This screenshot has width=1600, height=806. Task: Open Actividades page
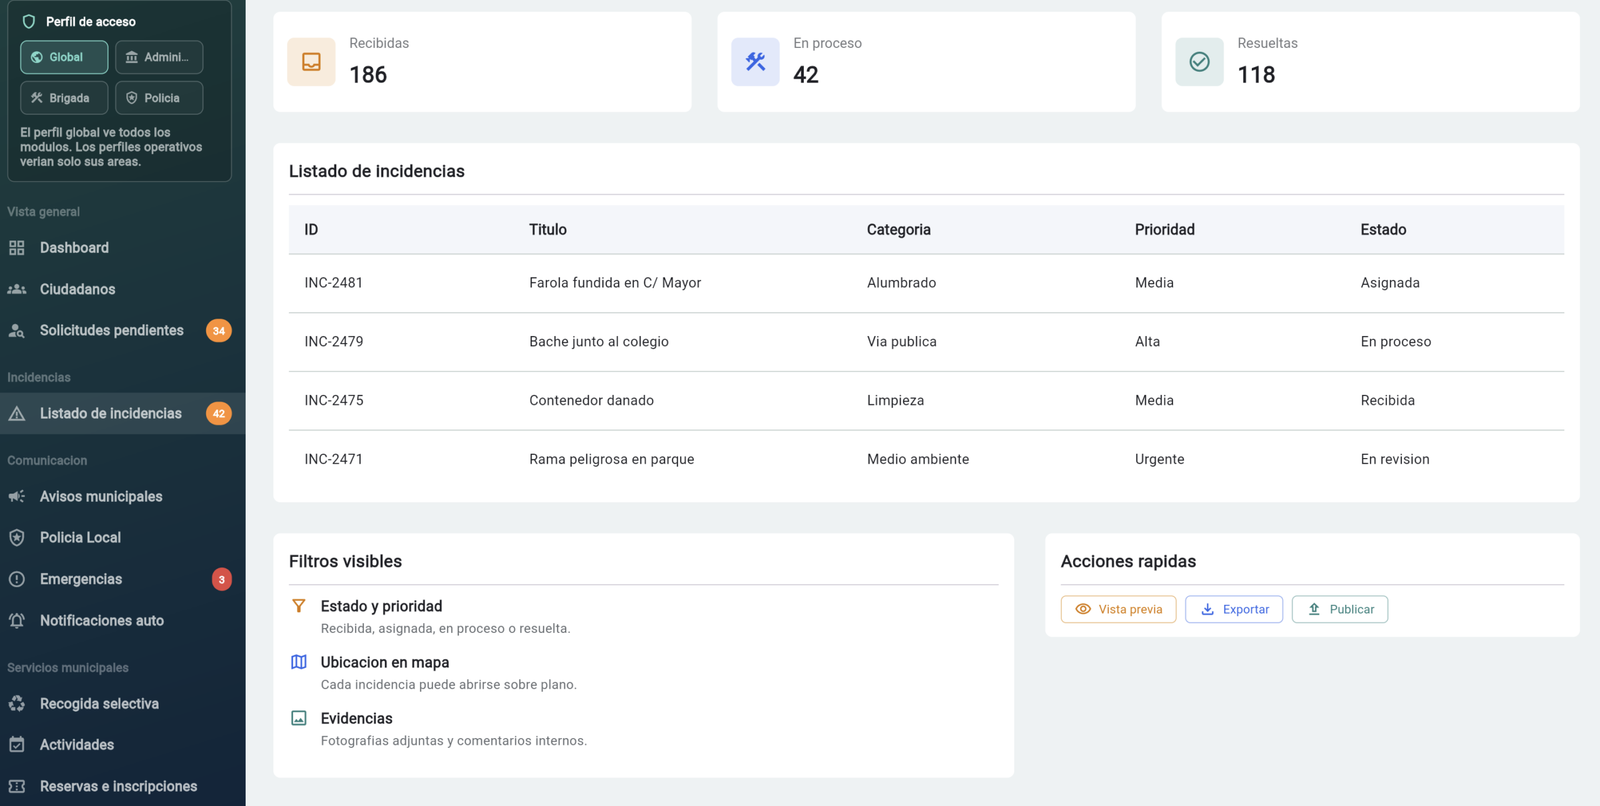[122, 745]
